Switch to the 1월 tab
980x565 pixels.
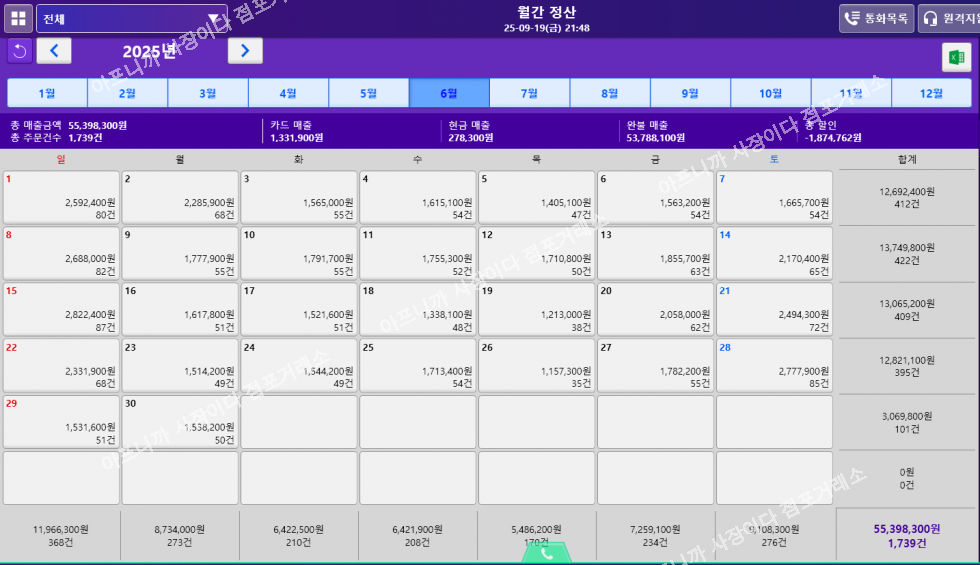[x=47, y=93]
